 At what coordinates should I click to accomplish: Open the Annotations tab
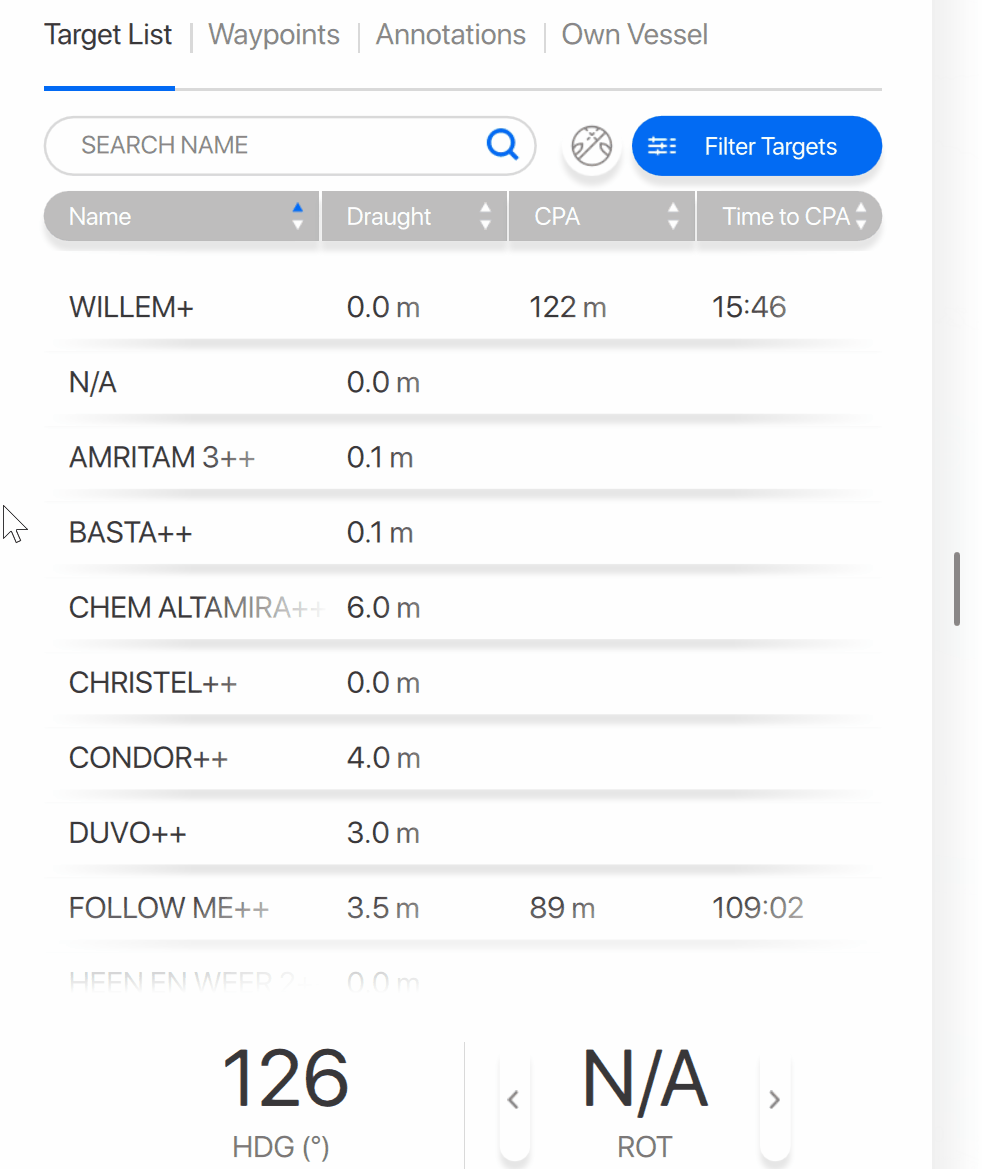click(450, 35)
